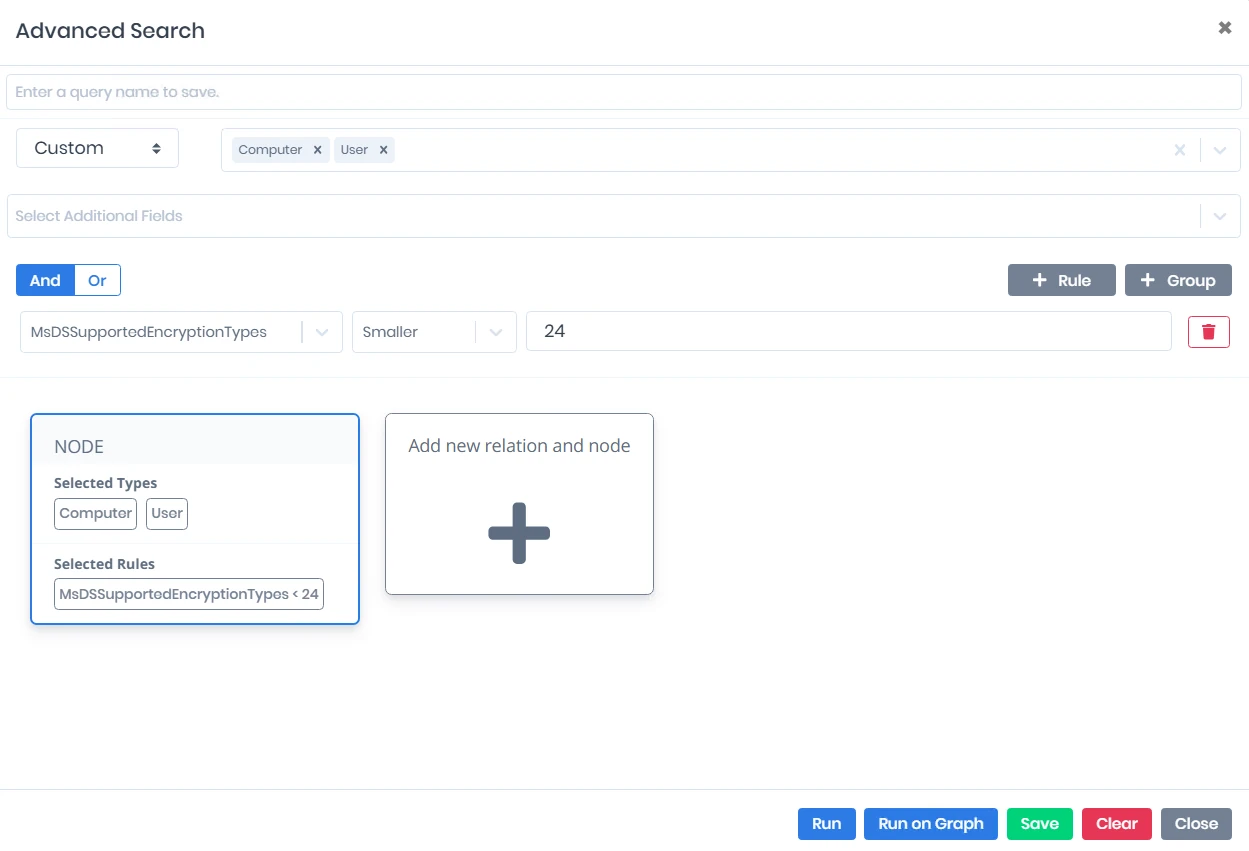
Task: Switch the condition operator to Or
Action: point(97,280)
